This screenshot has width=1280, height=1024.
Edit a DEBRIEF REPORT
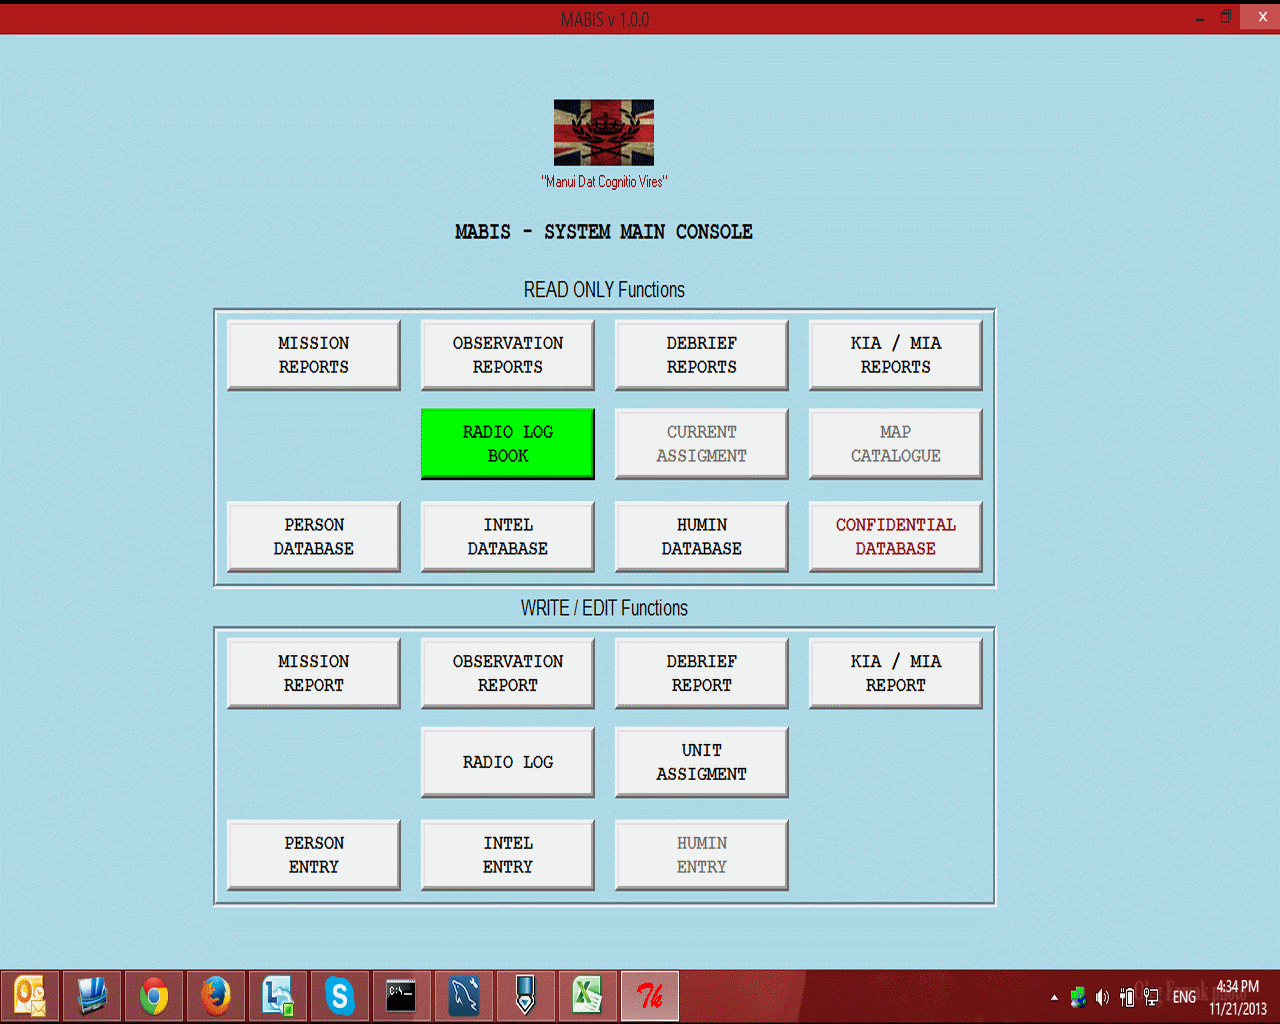[x=702, y=673]
